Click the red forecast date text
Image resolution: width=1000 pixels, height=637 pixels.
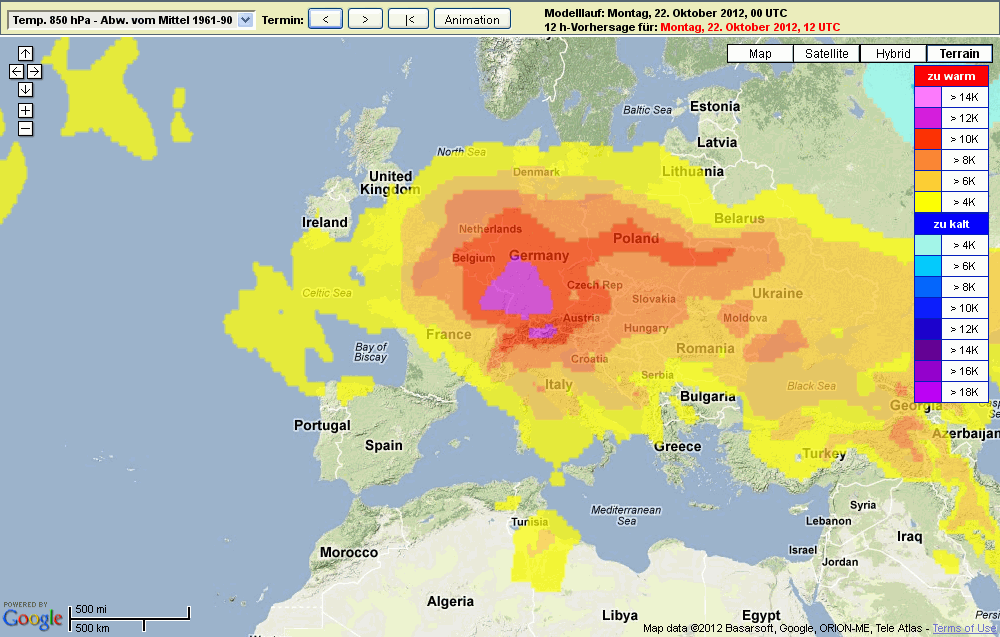click(750, 27)
